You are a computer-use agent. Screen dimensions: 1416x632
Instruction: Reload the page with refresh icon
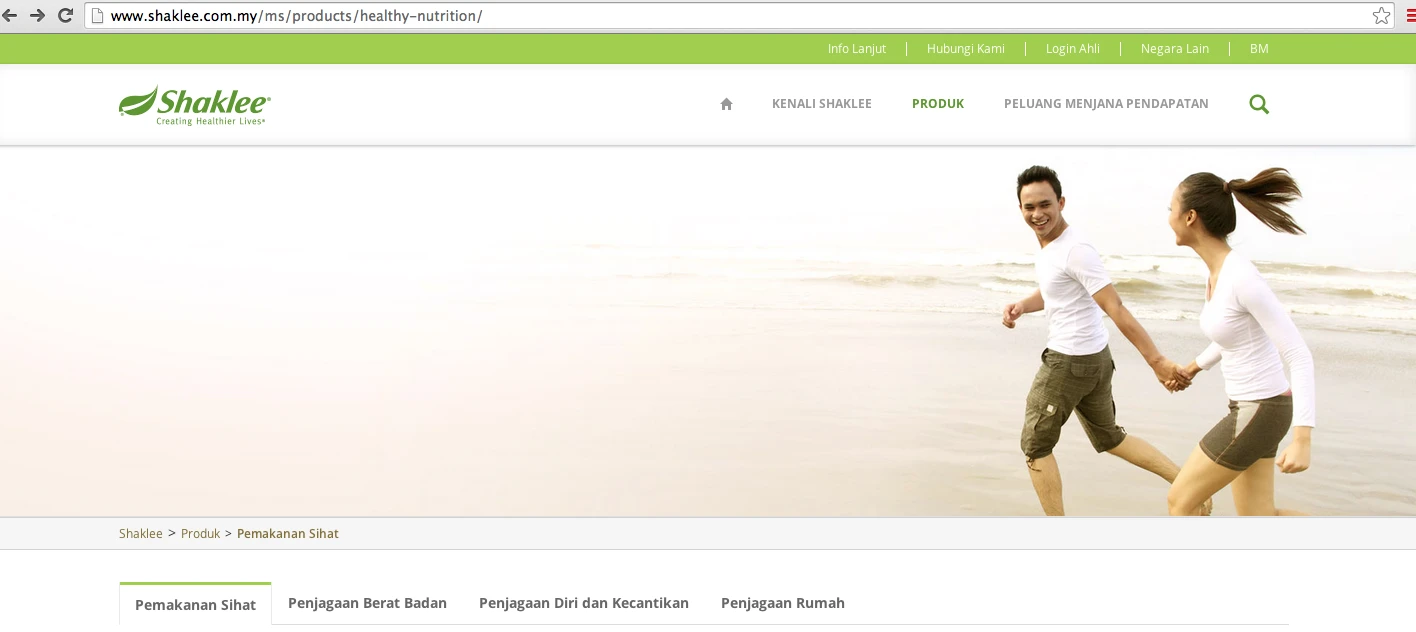pos(66,15)
